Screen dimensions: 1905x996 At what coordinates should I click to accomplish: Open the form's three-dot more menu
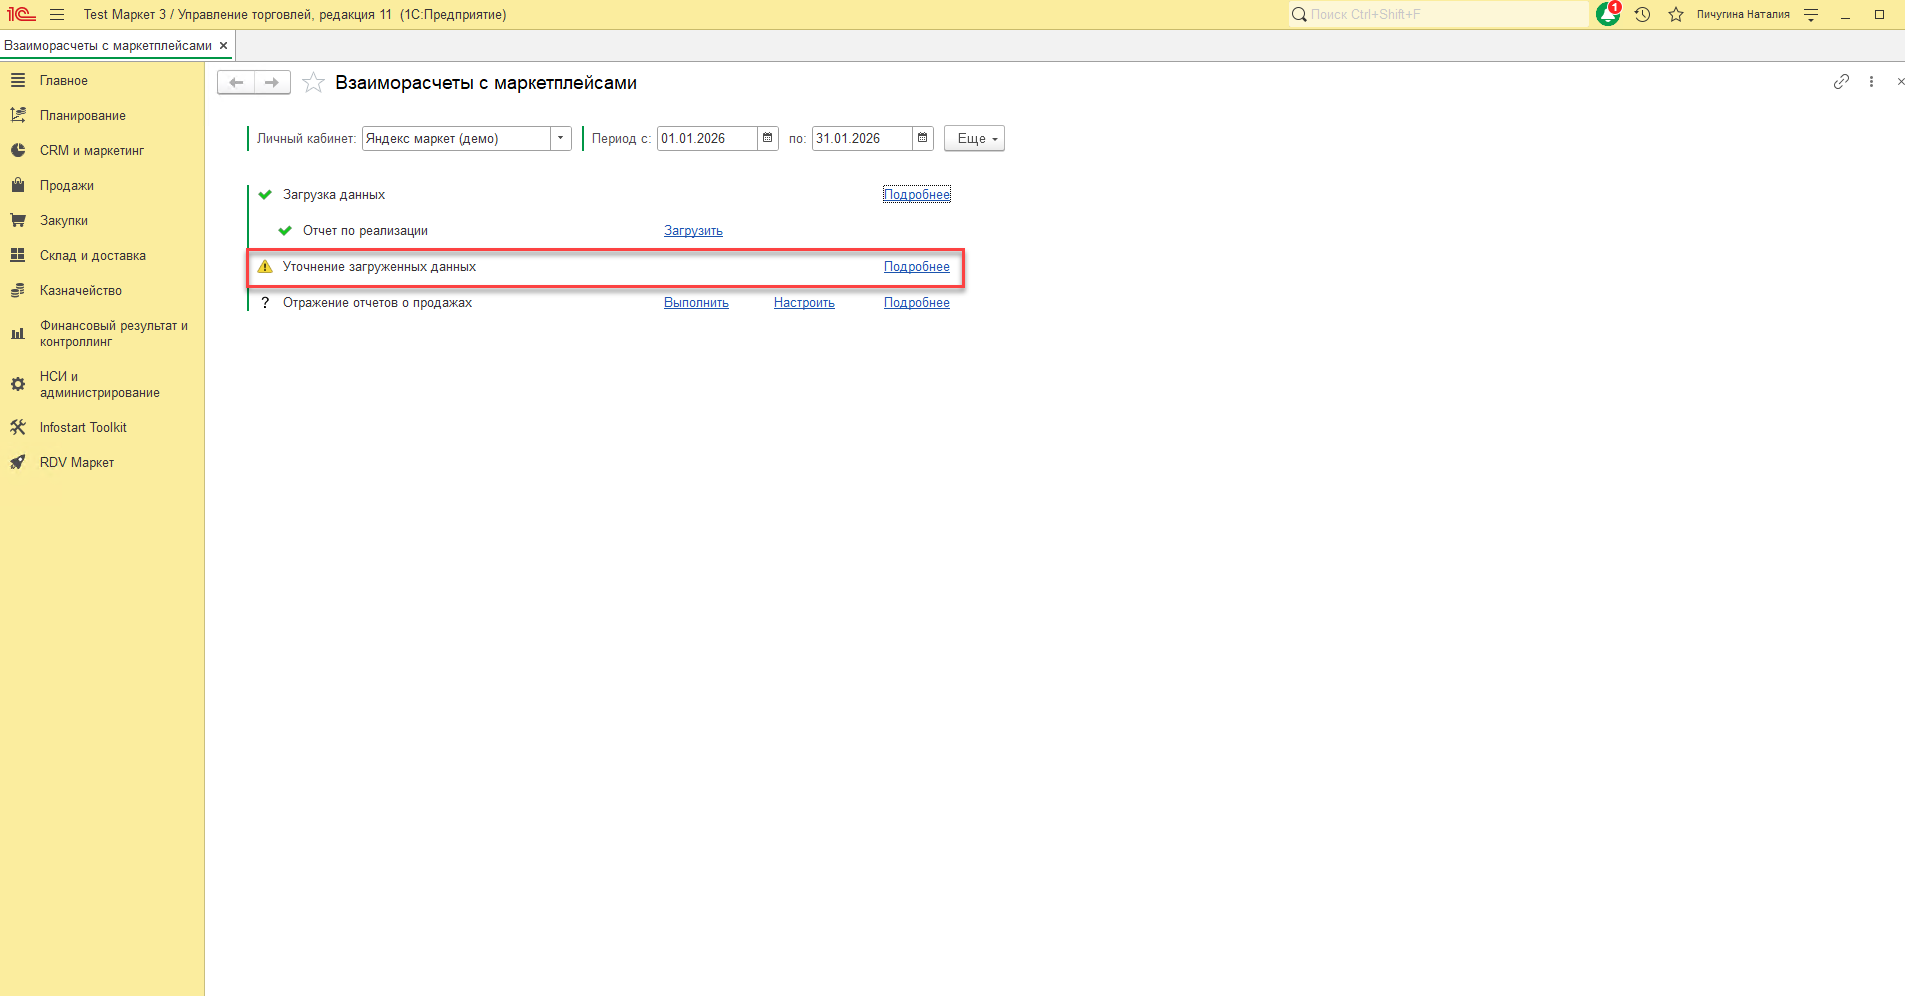1871,82
